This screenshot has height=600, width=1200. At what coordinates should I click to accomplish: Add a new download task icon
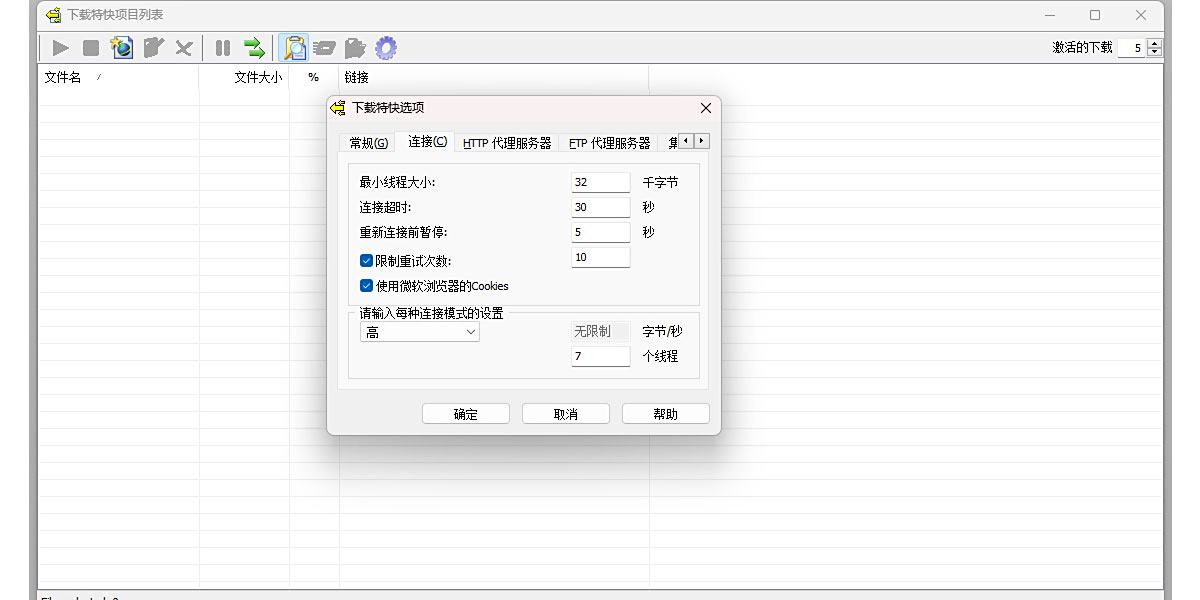122,47
